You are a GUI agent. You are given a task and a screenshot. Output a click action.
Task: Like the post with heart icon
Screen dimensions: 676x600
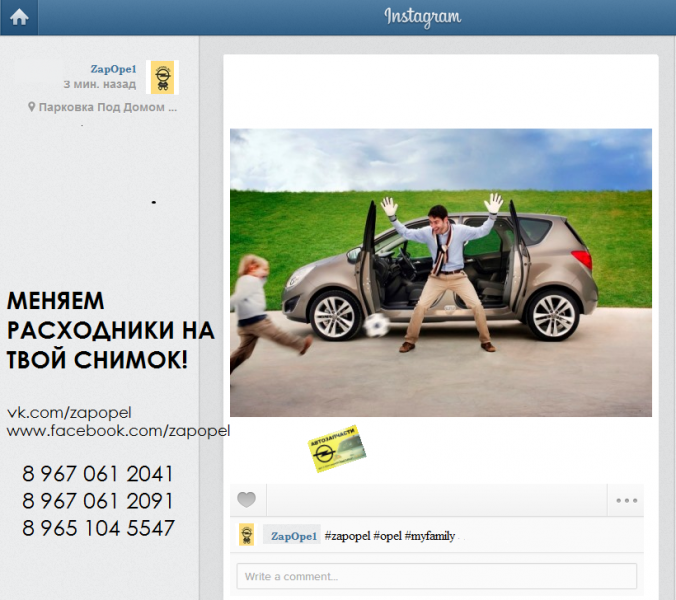point(246,500)
